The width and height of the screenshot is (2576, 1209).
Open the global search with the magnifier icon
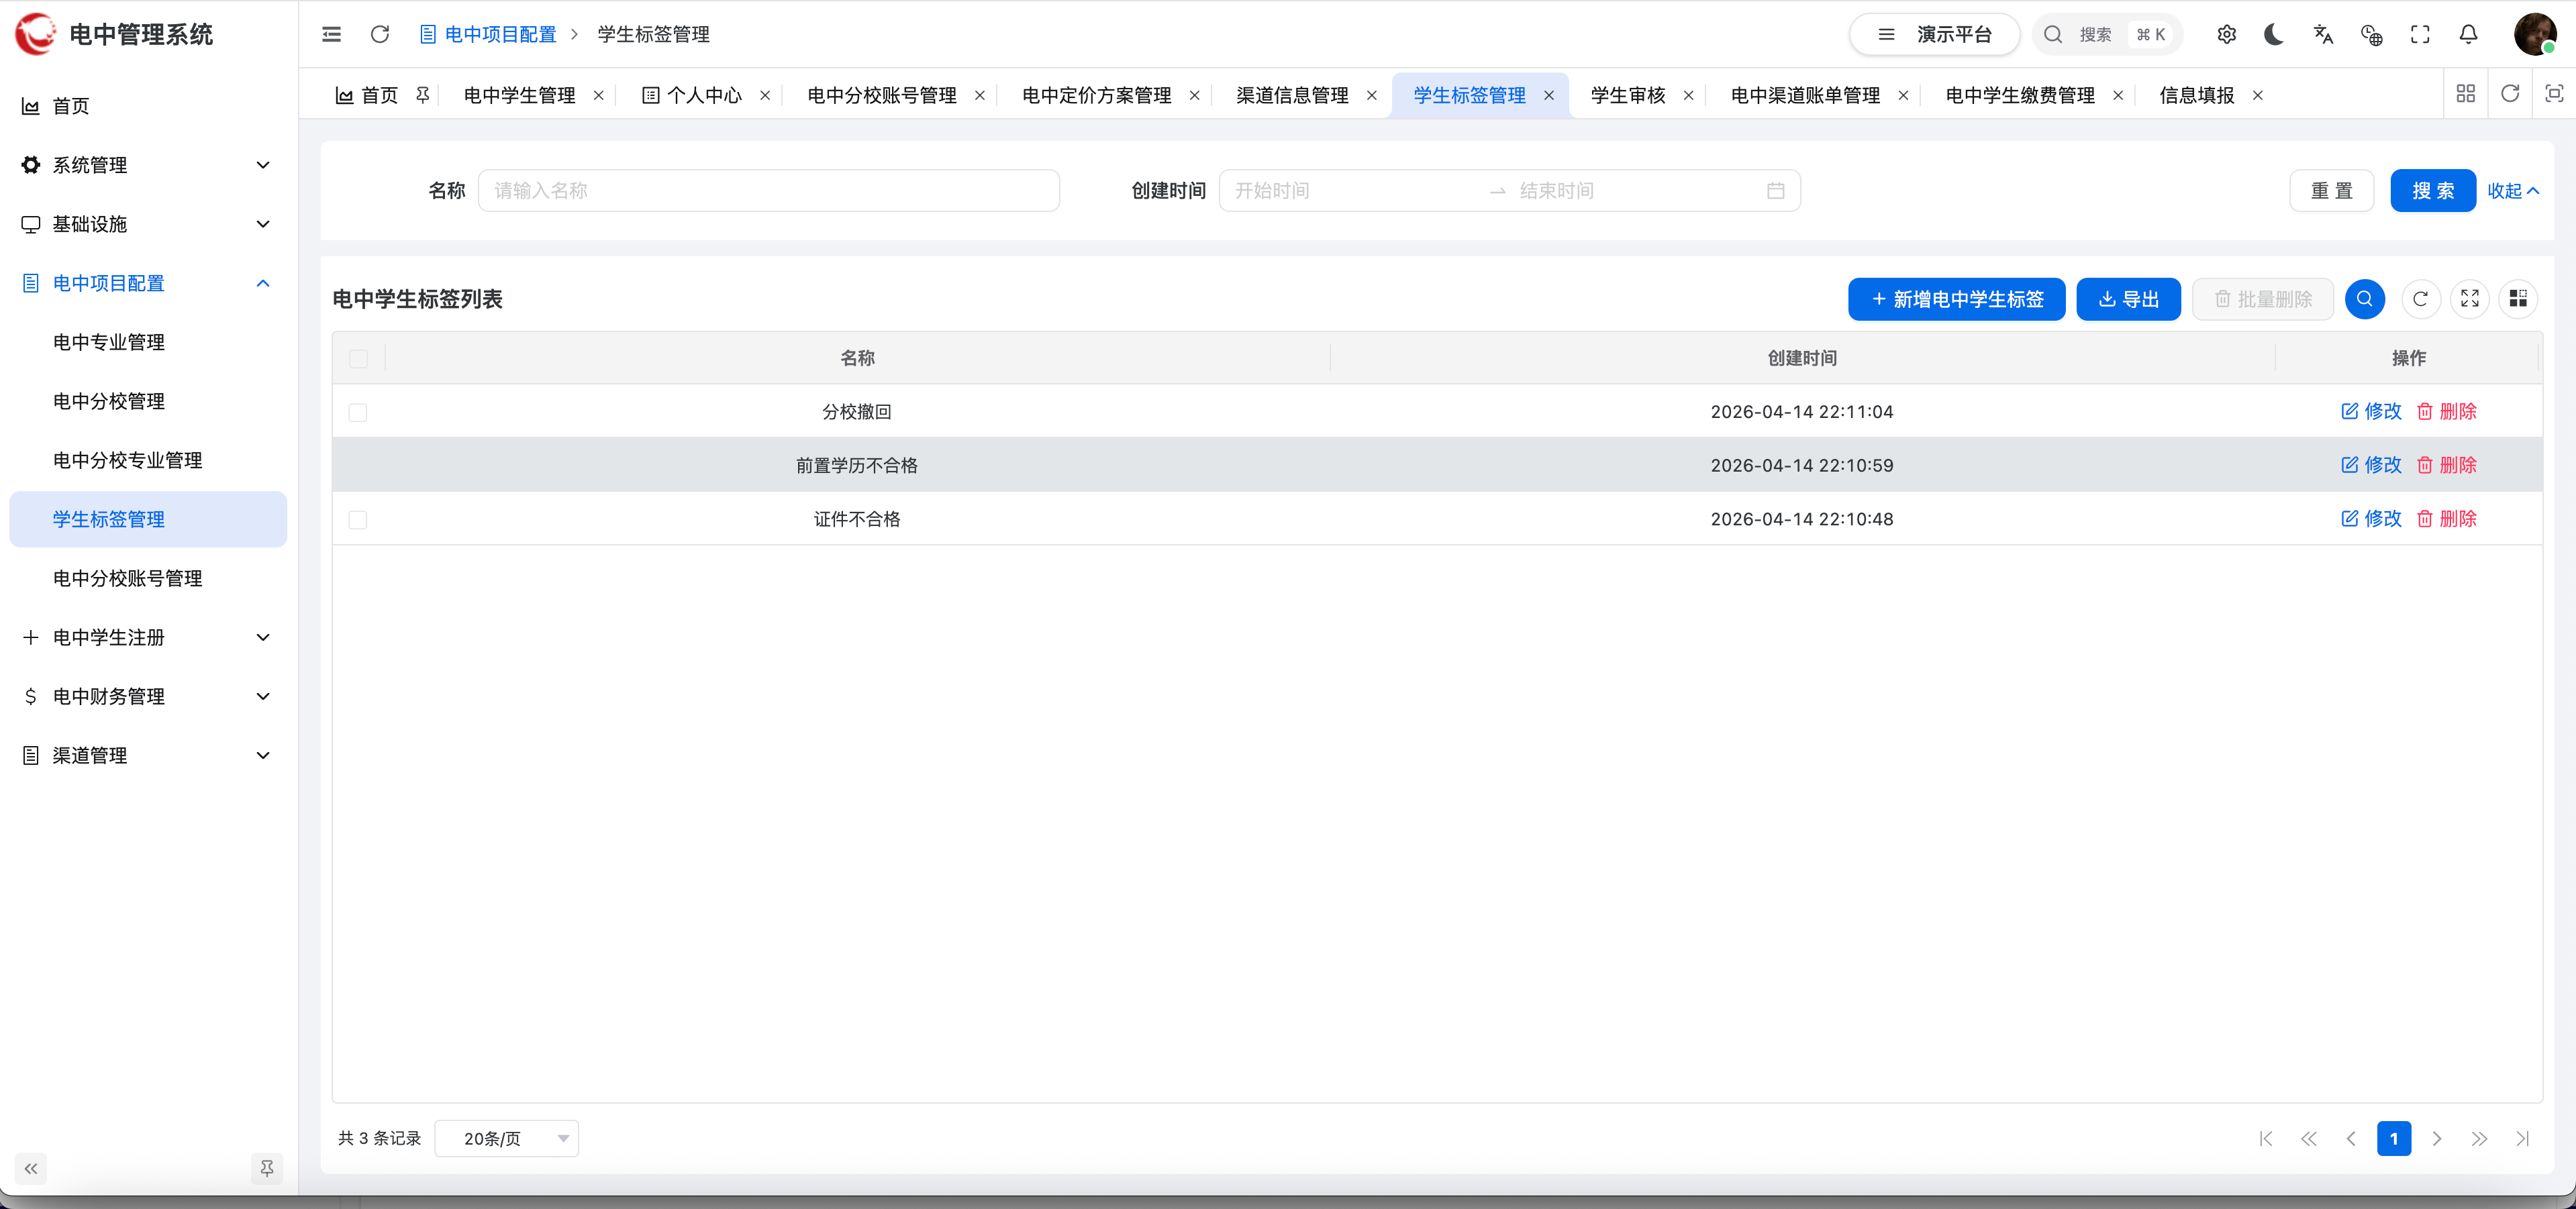(x=2052, y=34)
